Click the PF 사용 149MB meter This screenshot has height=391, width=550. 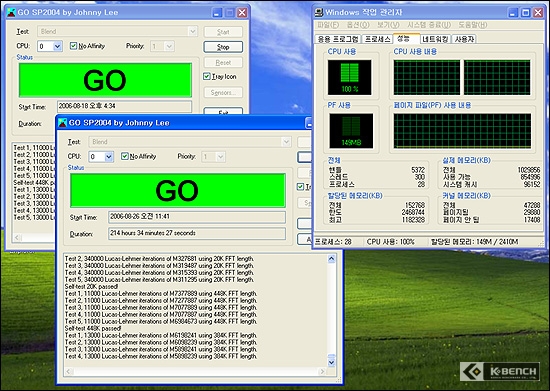pyautogui.click(x=351, y=131)
